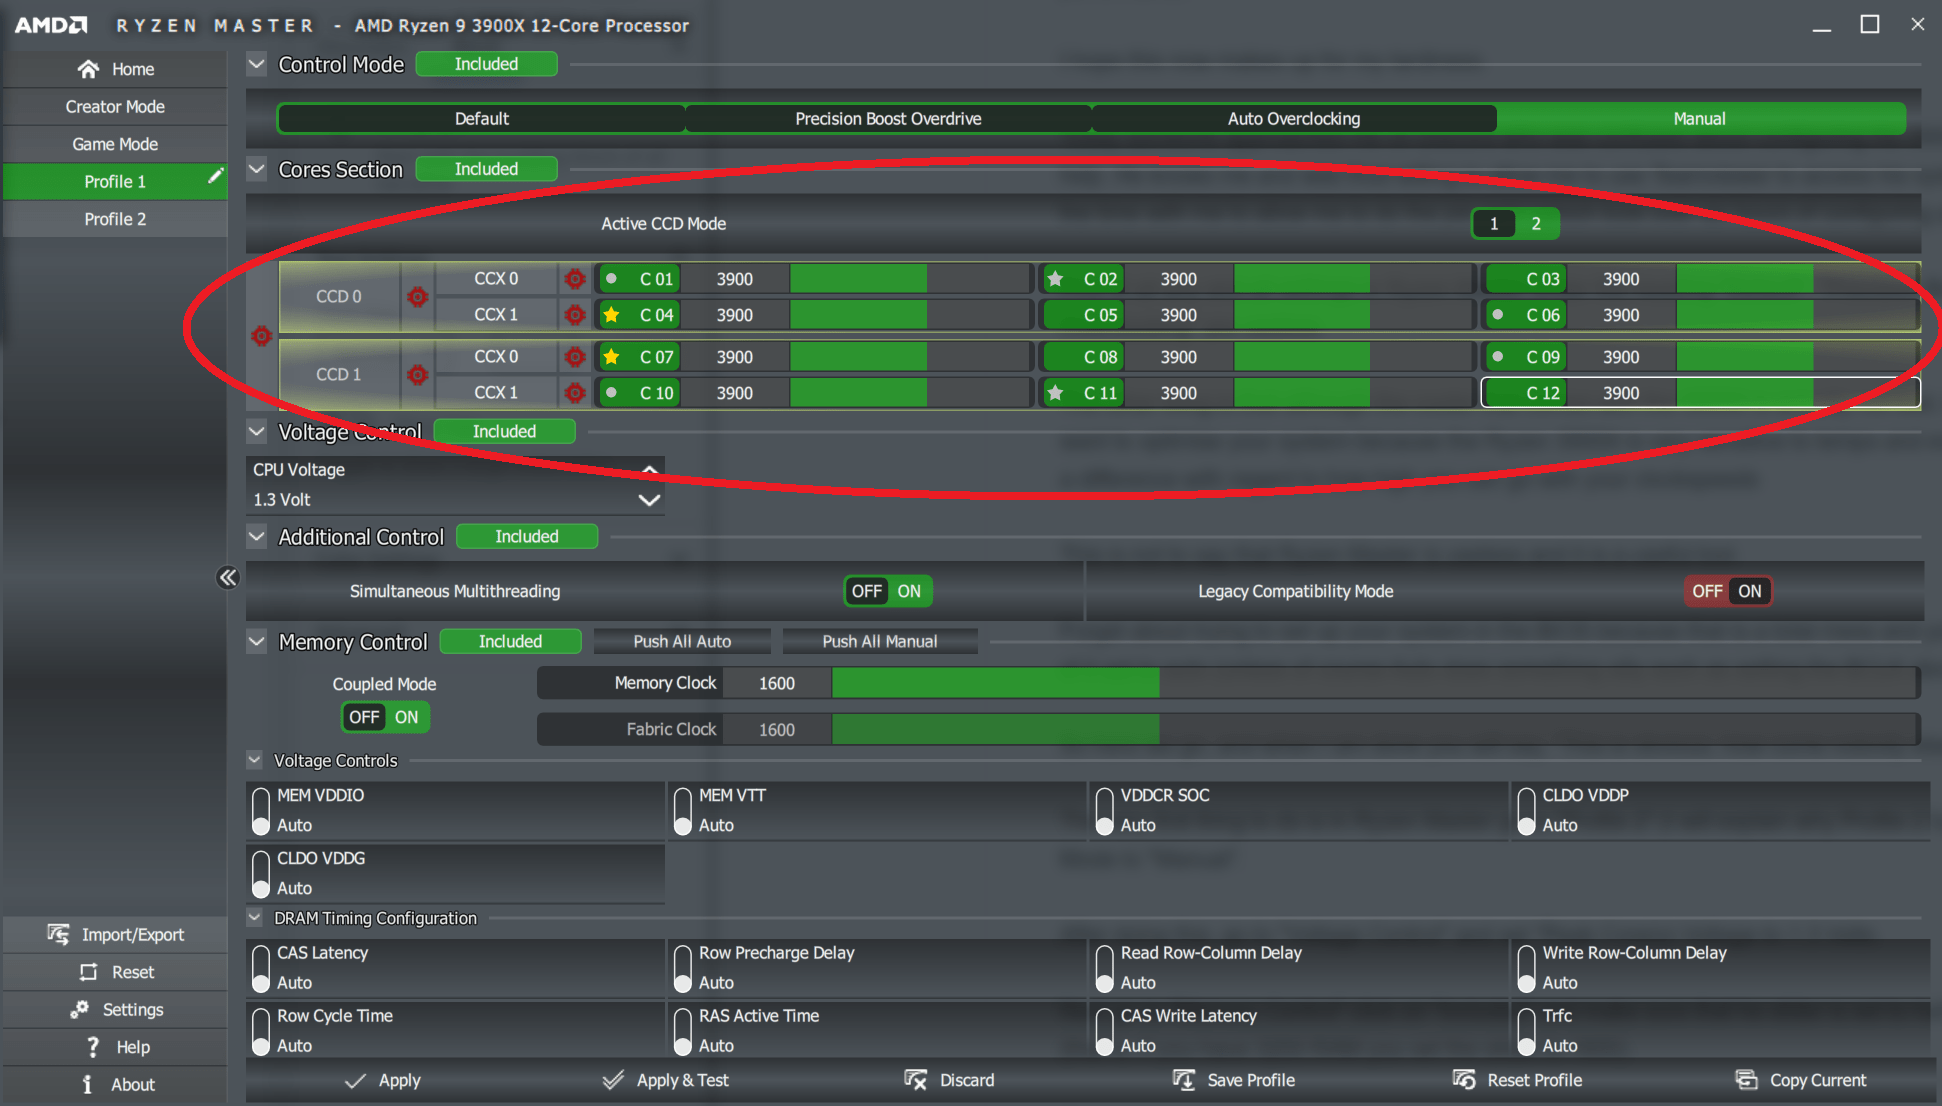Collapse DRAM Timing Configuration subsection
Image resolution: width=1942 pixels, height=1106 pixels.
pos(255,917)
